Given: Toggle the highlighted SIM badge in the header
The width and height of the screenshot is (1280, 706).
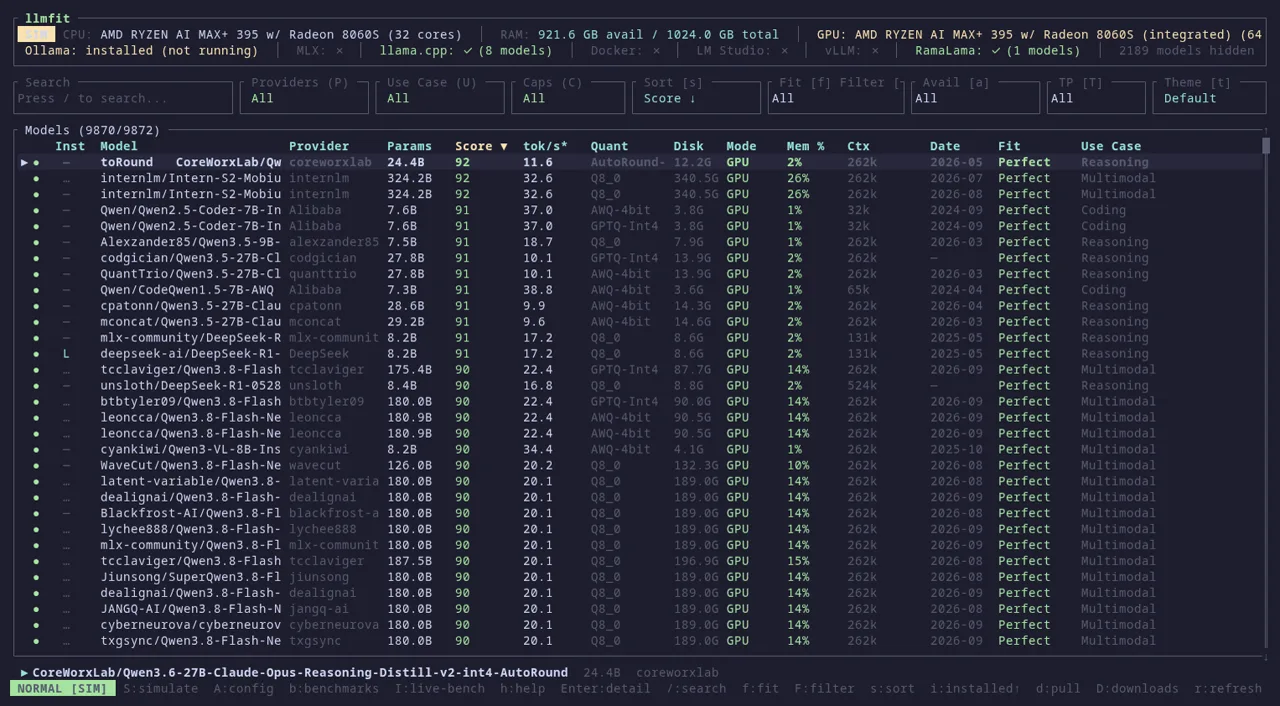Looking at the screenshot, I should click(x=34, y=34).
